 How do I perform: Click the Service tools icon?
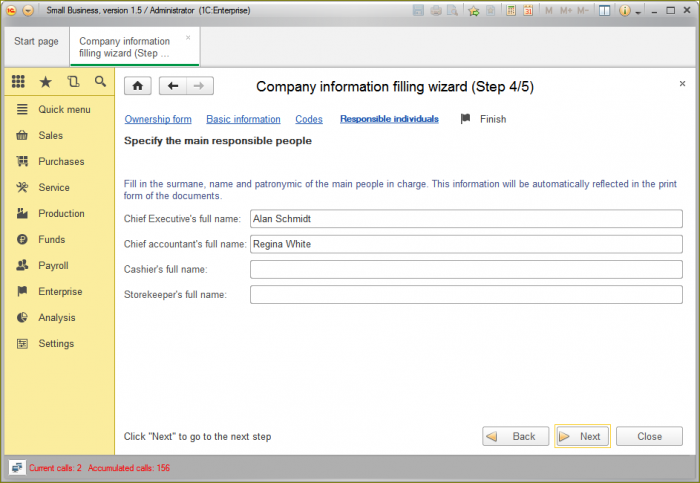[x=22, y=187]
